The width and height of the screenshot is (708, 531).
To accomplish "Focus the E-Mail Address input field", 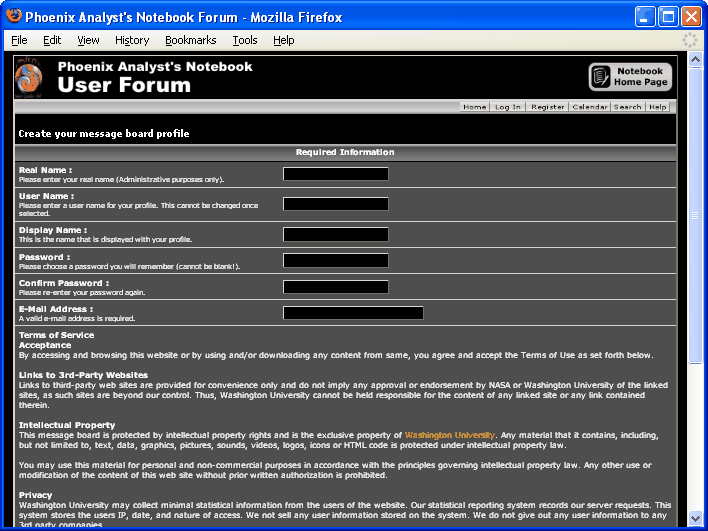I will coord(353,313).
